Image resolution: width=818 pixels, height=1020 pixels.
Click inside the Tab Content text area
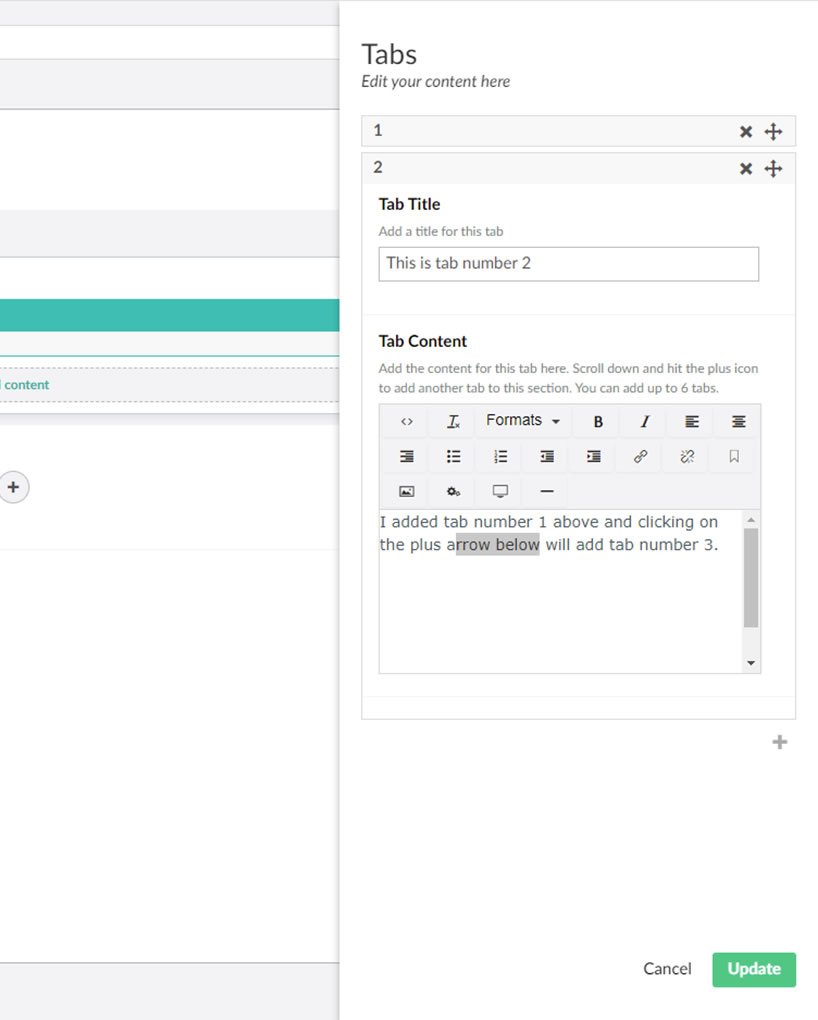(560, 591)
